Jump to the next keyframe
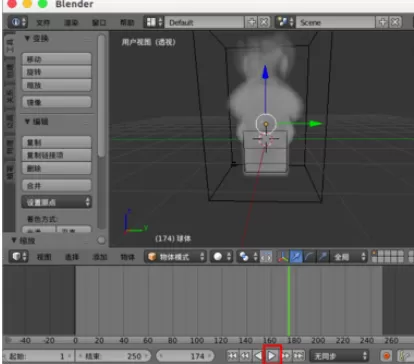The height and width of the screenshot is (364, 414). (286, 356)
